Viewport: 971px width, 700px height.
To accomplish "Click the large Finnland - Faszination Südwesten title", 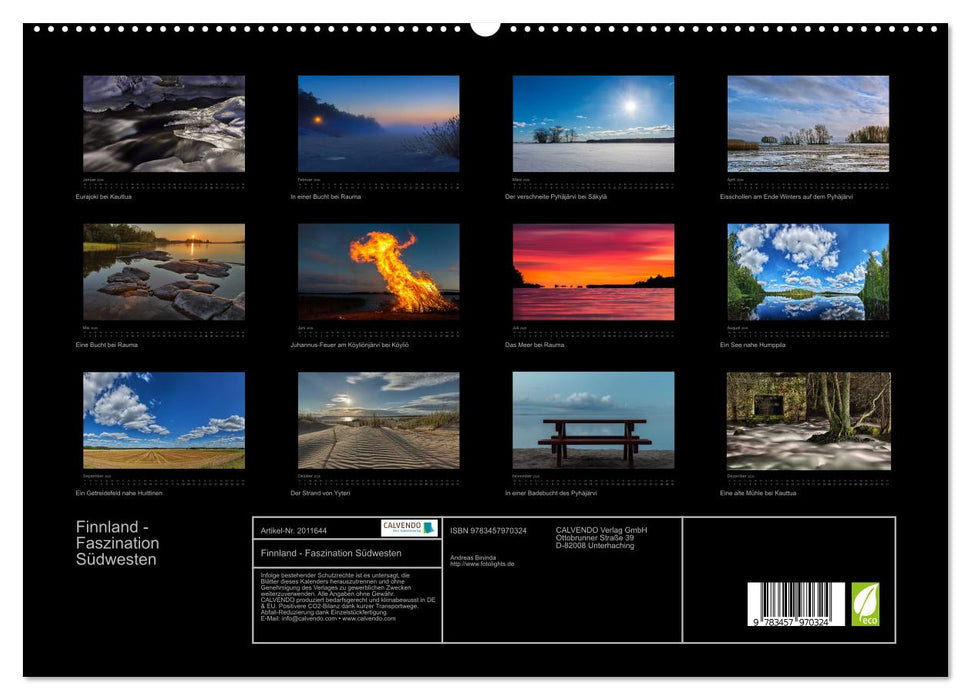I will 117,543.
